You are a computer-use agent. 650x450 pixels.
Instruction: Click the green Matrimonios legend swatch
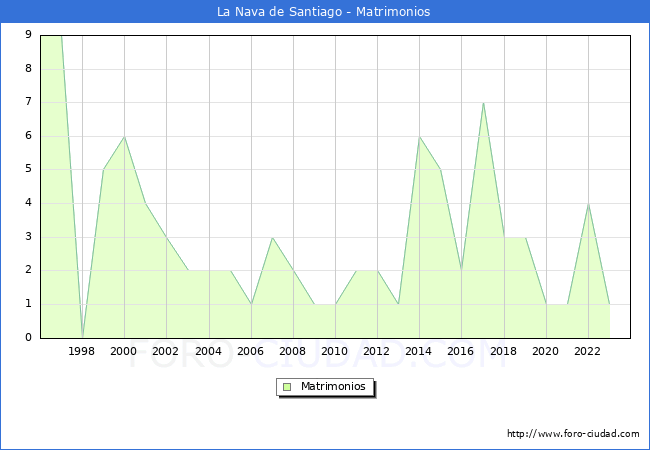(287, 387)
